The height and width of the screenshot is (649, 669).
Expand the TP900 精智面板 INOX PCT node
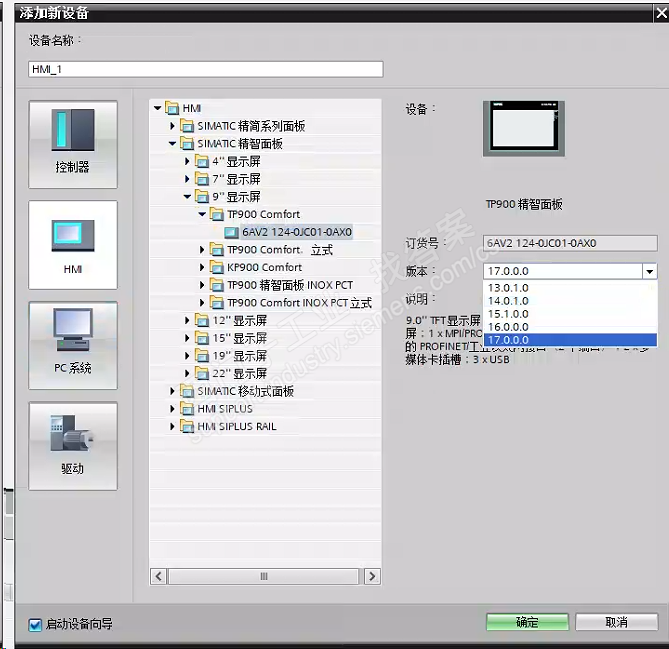[x=202, y=285]
